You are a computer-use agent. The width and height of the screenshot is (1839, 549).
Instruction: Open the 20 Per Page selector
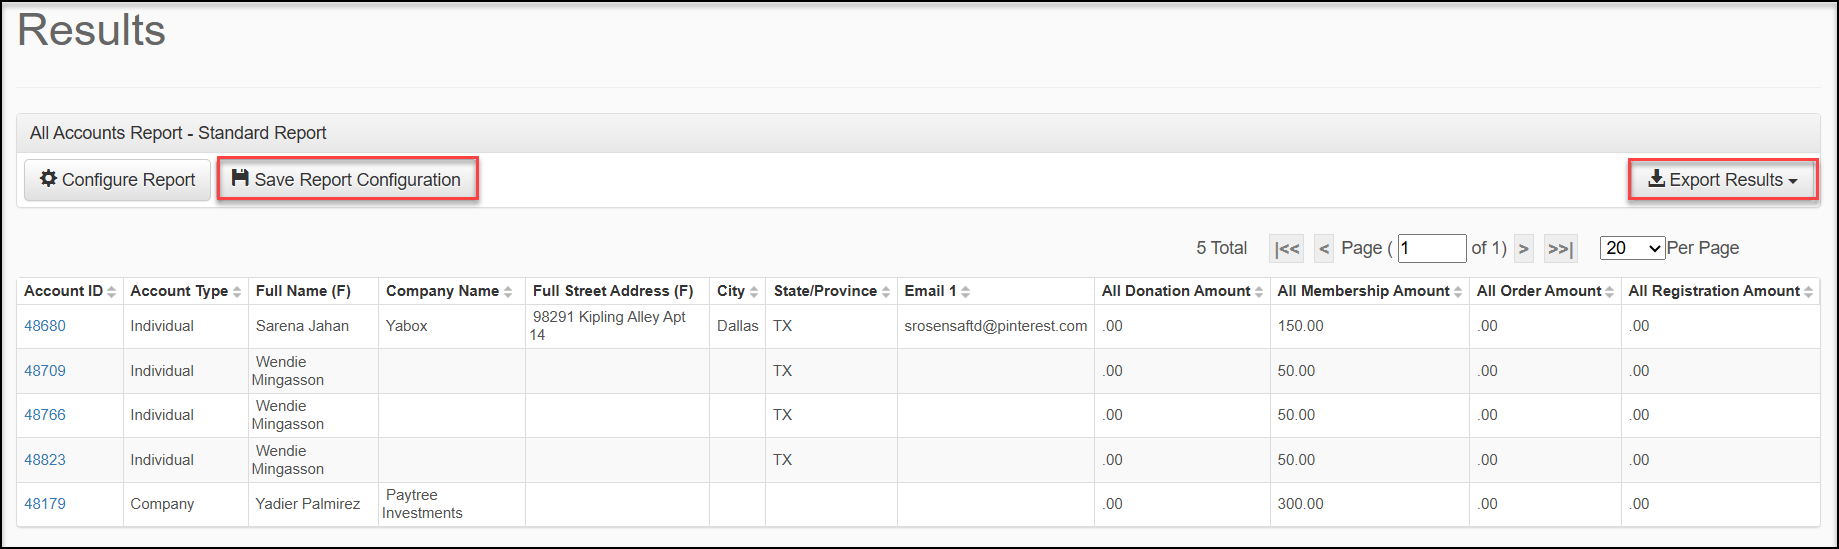1632,248
